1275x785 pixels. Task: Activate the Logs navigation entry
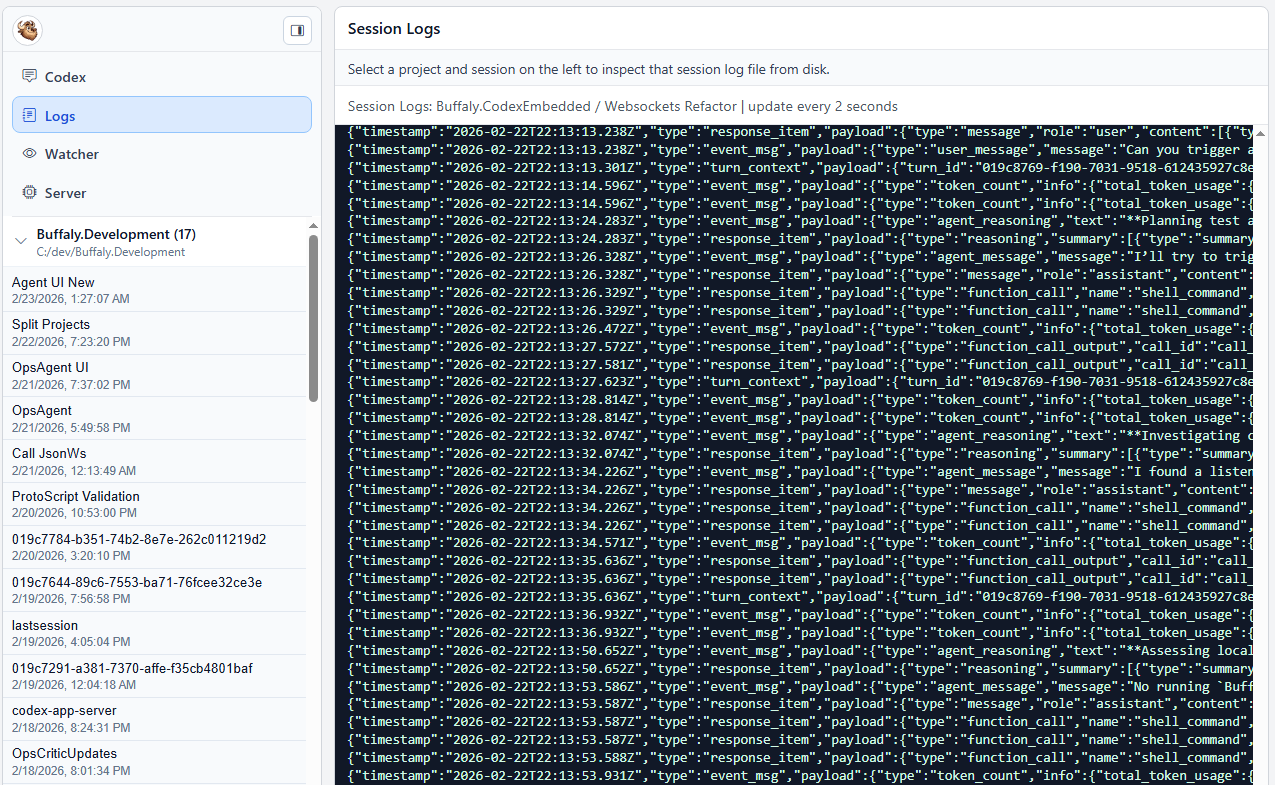pyautogui.click(x=58, y=115)
